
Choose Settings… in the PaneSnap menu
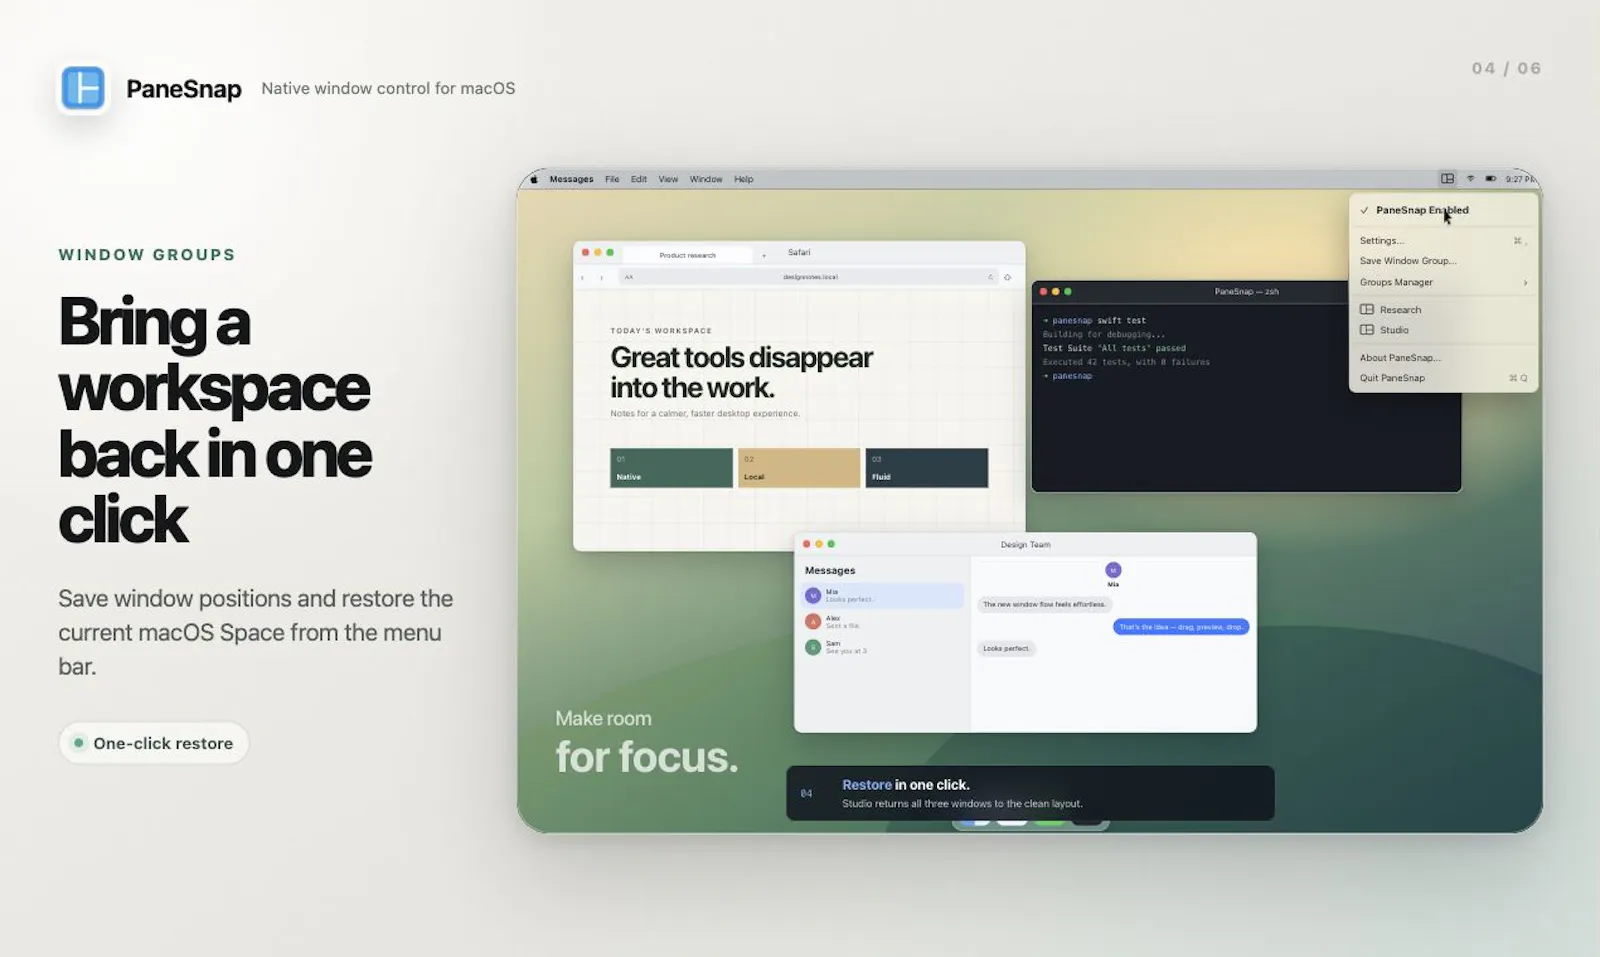[1443, 241]
